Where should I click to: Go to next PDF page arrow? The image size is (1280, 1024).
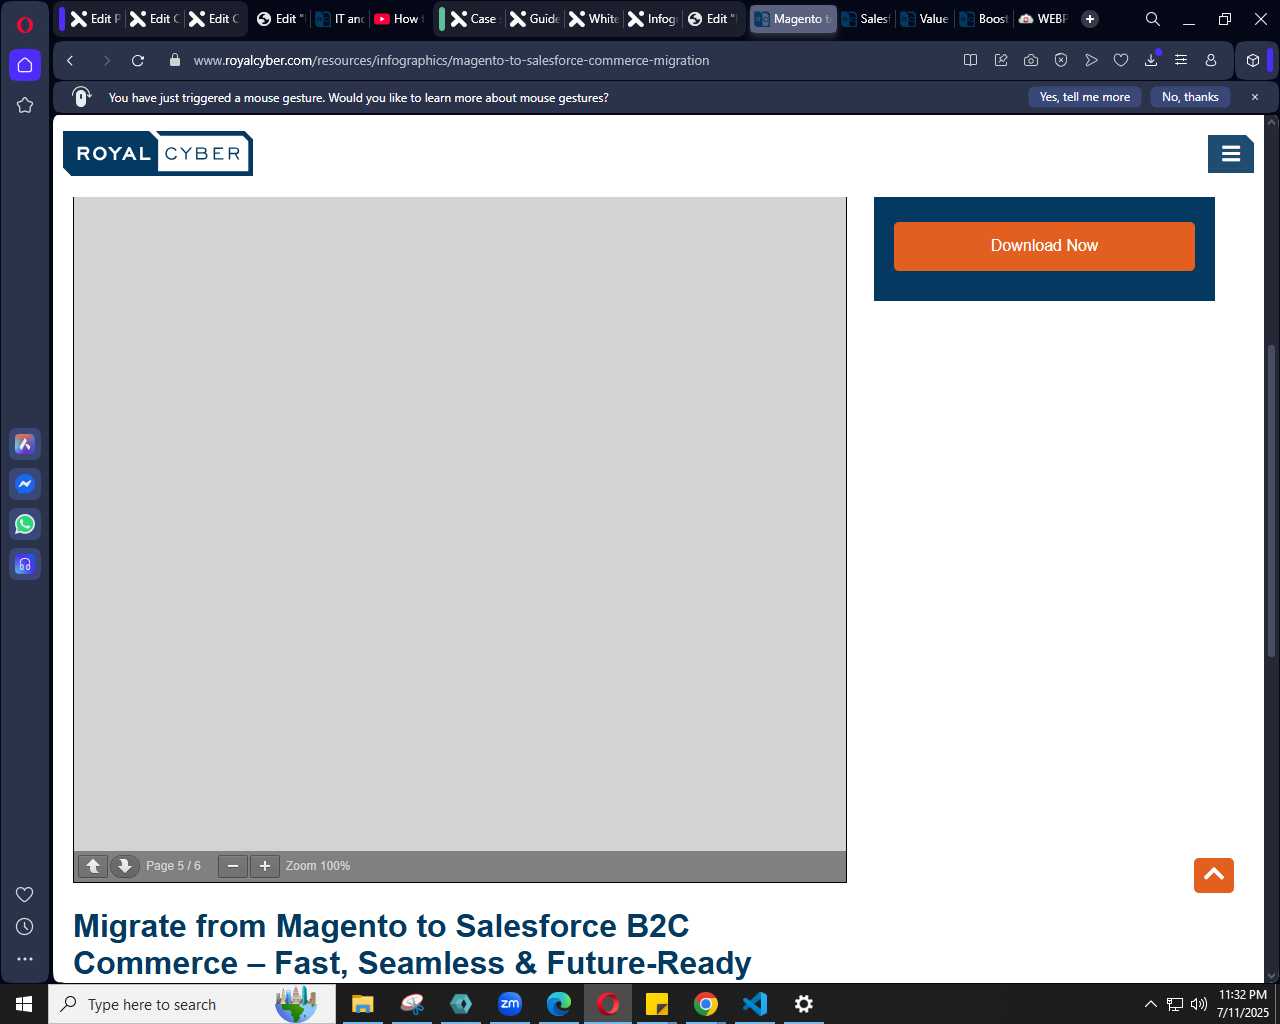click(124, 866)
